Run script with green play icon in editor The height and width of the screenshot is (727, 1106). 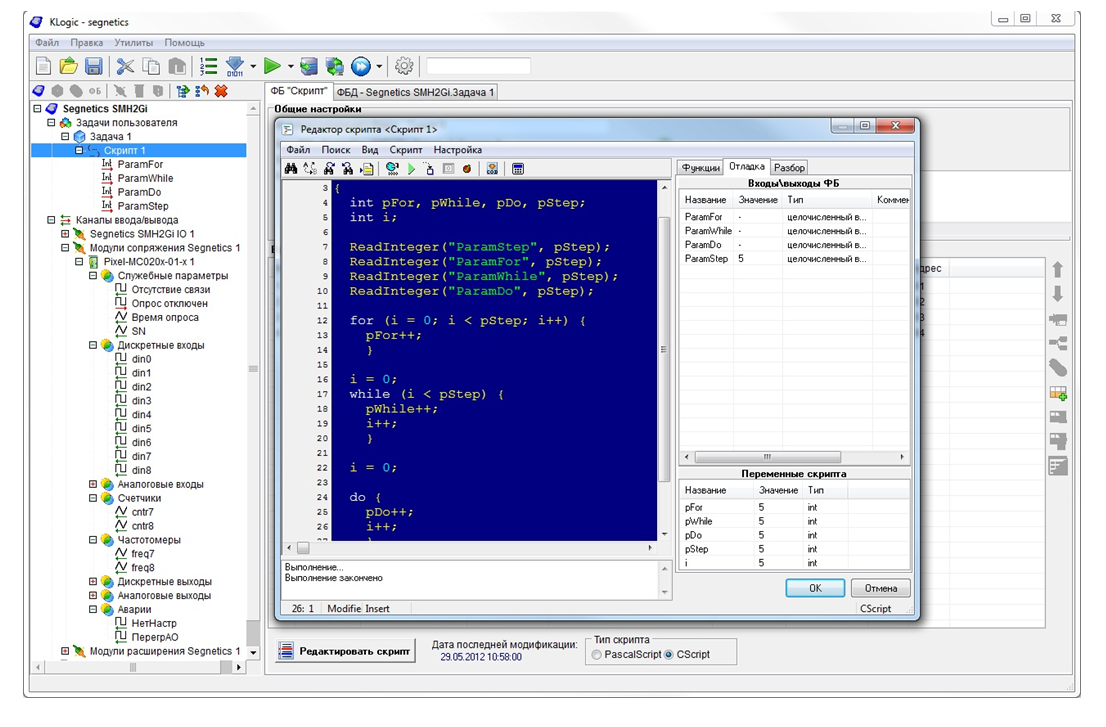coord(411,169)
